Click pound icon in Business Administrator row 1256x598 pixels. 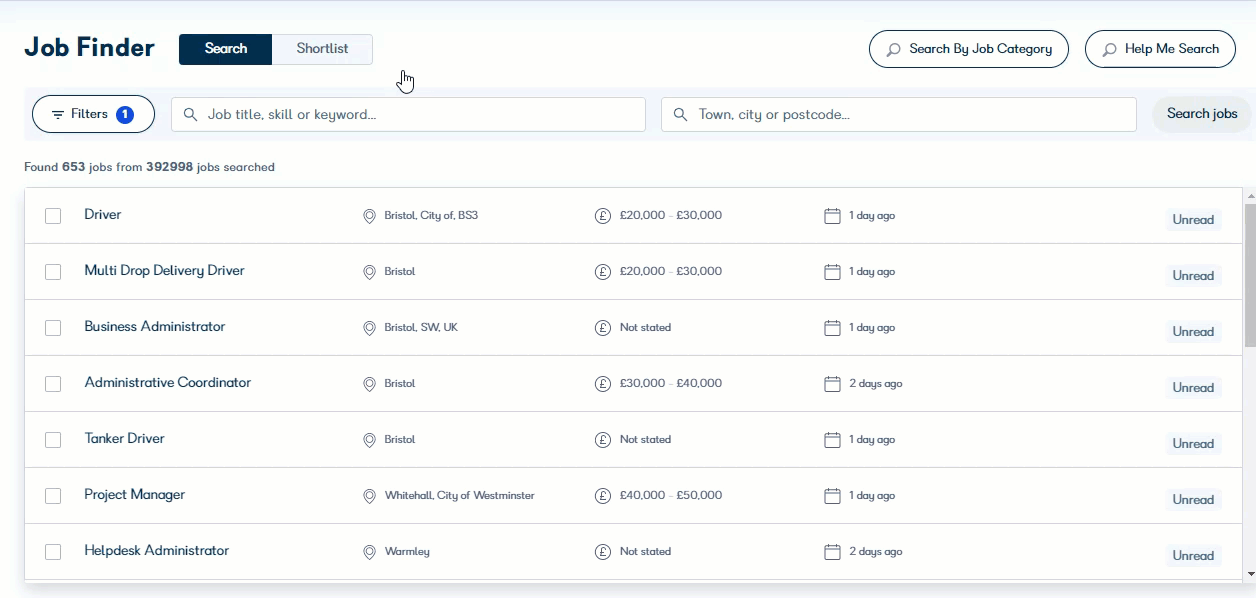pos(602,328)
